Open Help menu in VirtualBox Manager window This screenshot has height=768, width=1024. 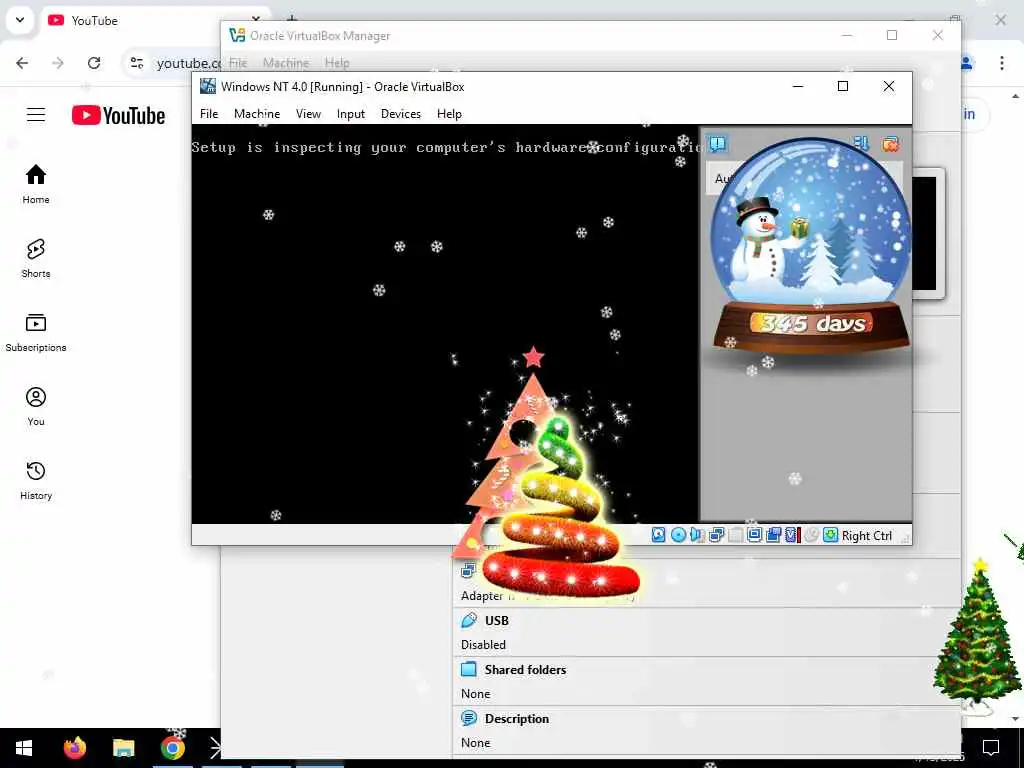click(x=337, y=63)
